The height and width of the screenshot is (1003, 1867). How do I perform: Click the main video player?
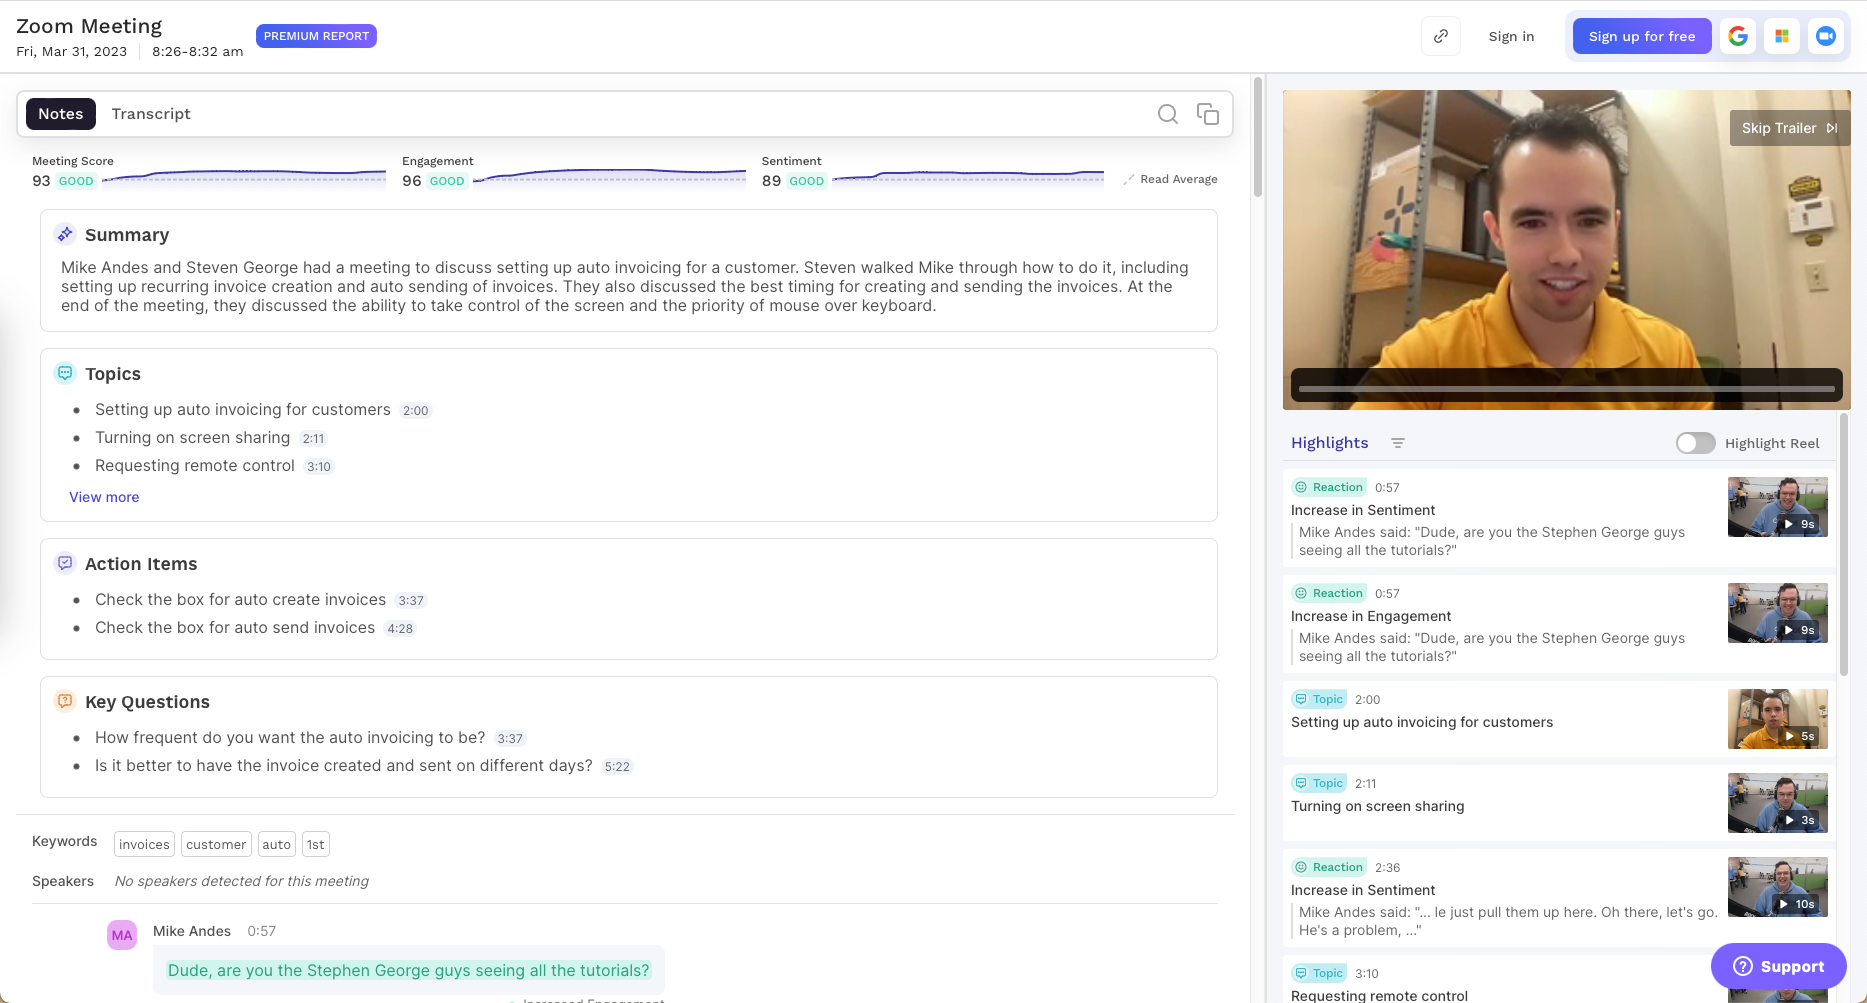click(x=1566, y=250)
